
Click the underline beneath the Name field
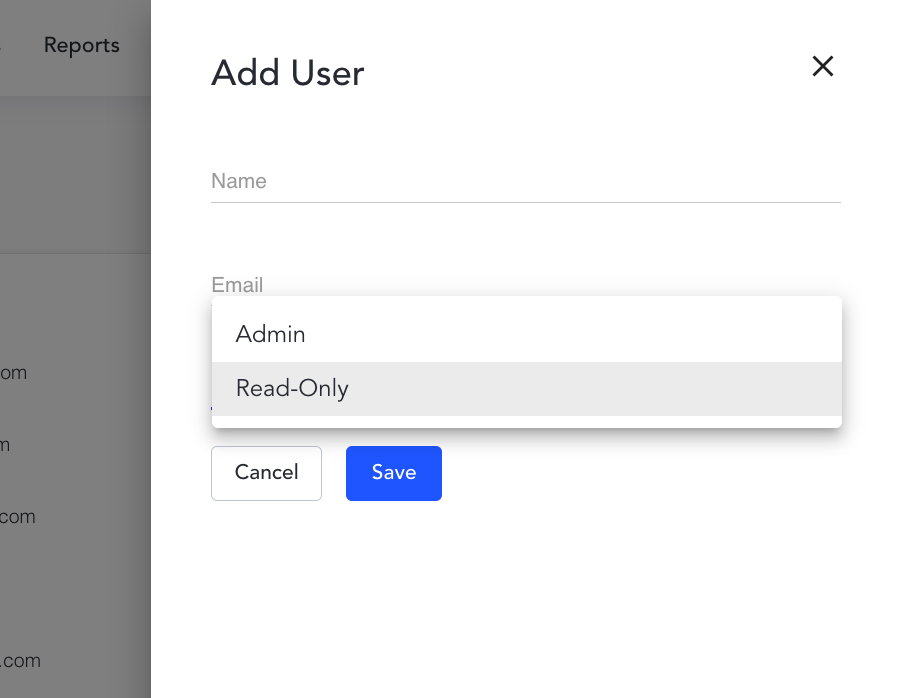(525, 202)
